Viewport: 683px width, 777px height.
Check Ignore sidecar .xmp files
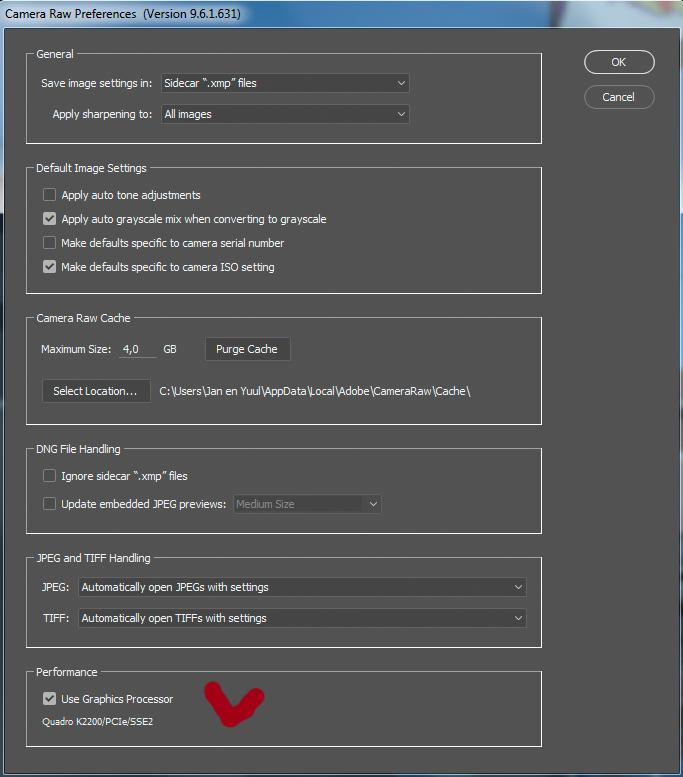point(50,476)
